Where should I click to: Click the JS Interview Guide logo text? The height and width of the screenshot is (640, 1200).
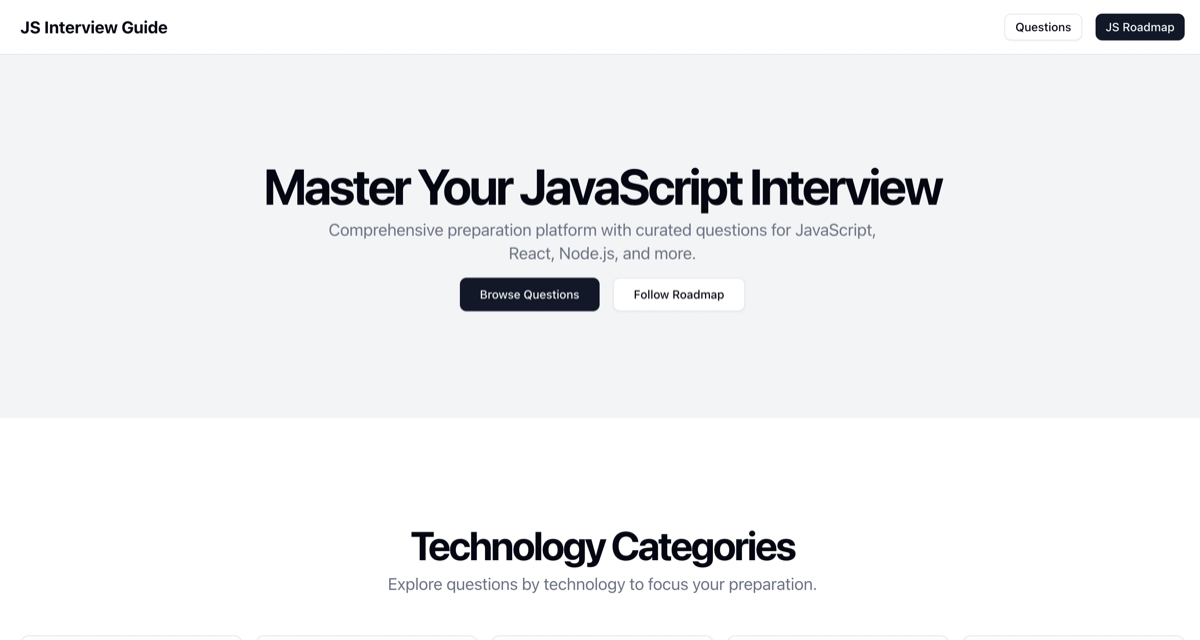pyautogui.click(x=94, y=27)
